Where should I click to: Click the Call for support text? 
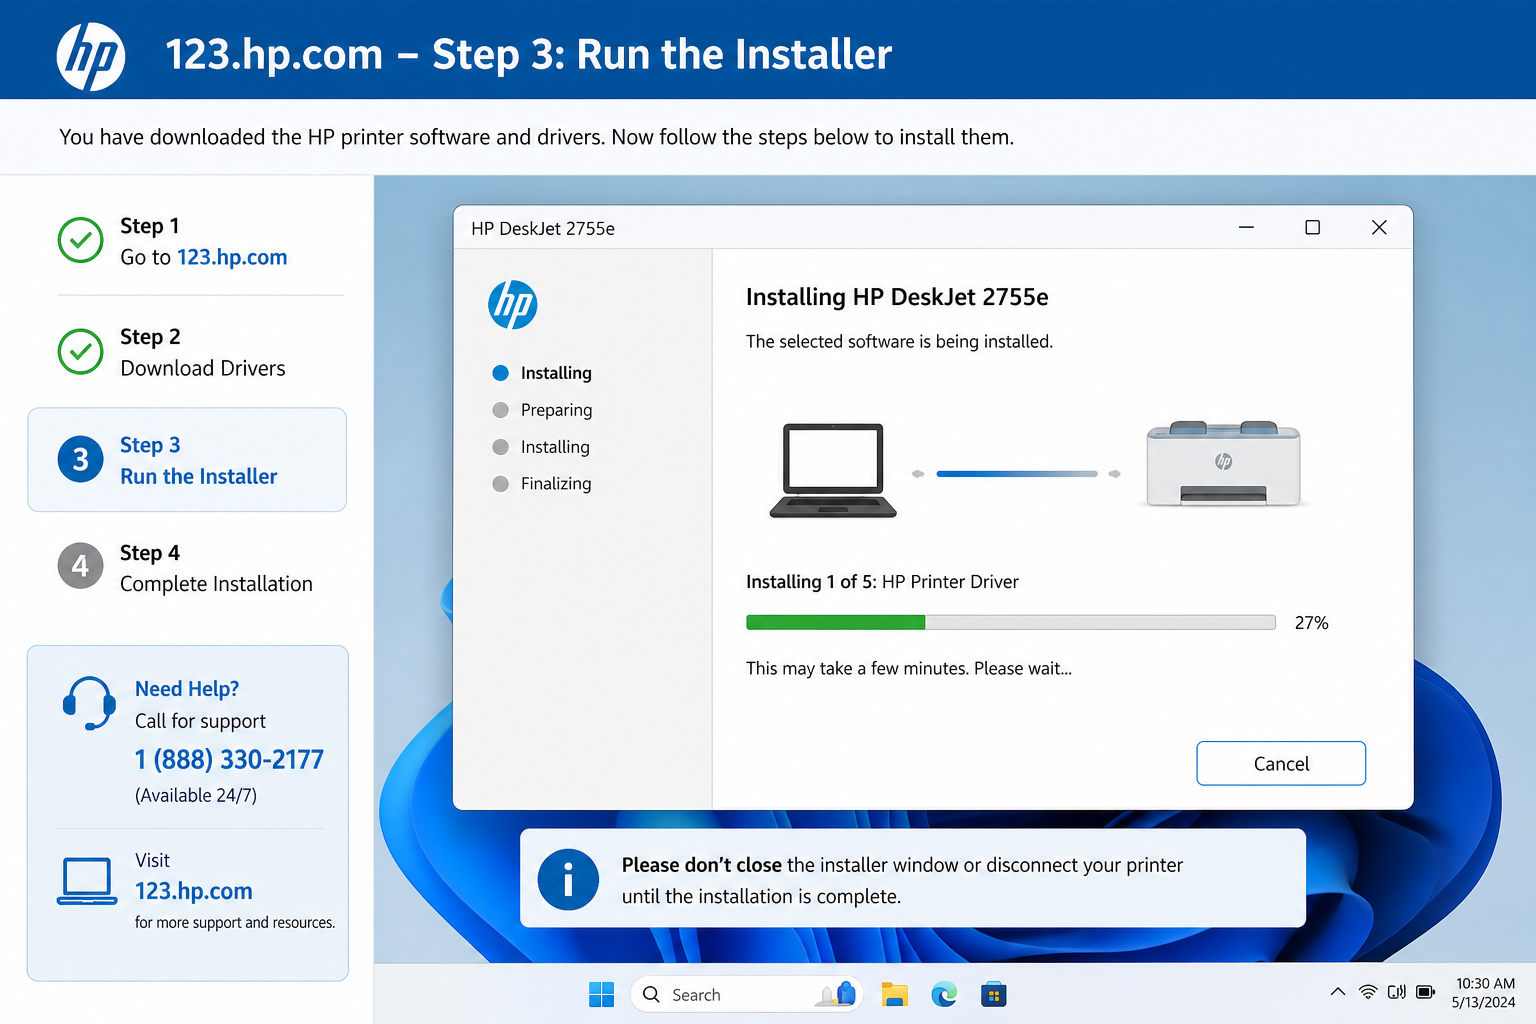(200, 722)
